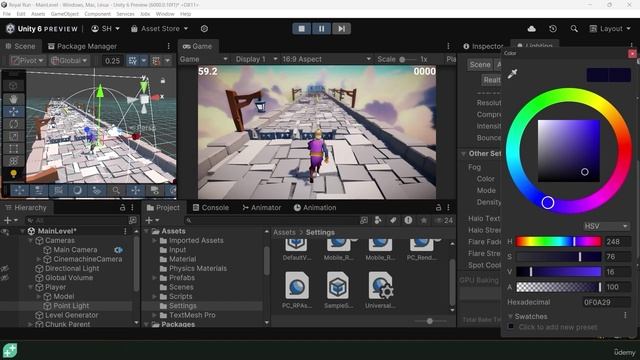The image size is (640, 360).
Task: Click the Project icon size slider
Action: (x=429, y=321)
